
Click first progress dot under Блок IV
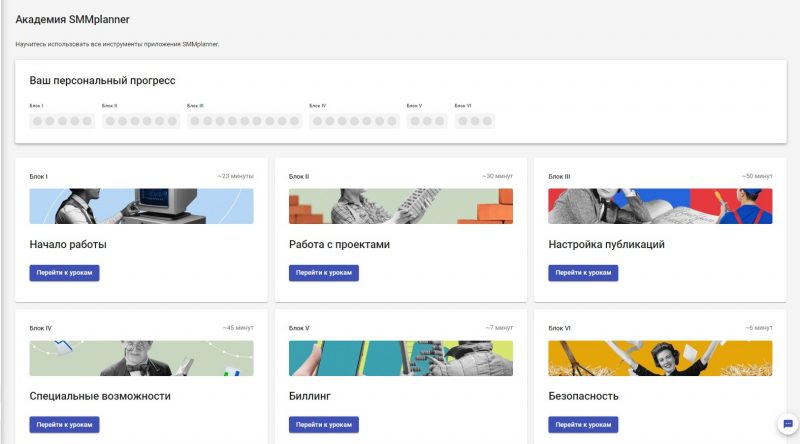click(x=317, y=121)
